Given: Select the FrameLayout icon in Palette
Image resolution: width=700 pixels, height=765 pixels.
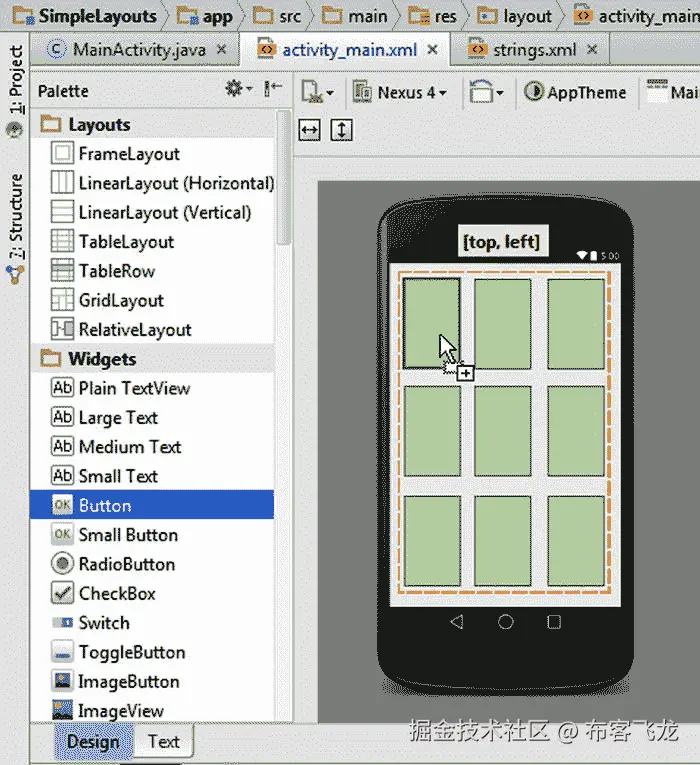Looking at the screenshot, I should 62,153.
